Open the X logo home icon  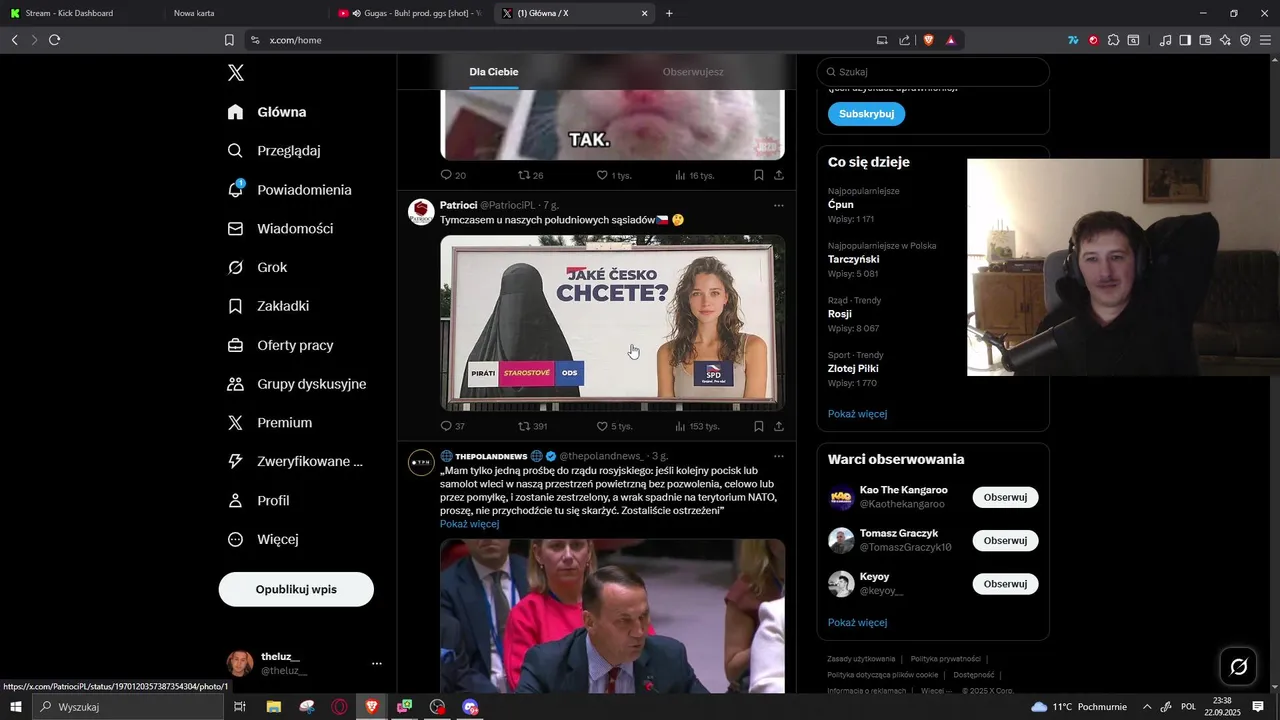pos(236,73)
